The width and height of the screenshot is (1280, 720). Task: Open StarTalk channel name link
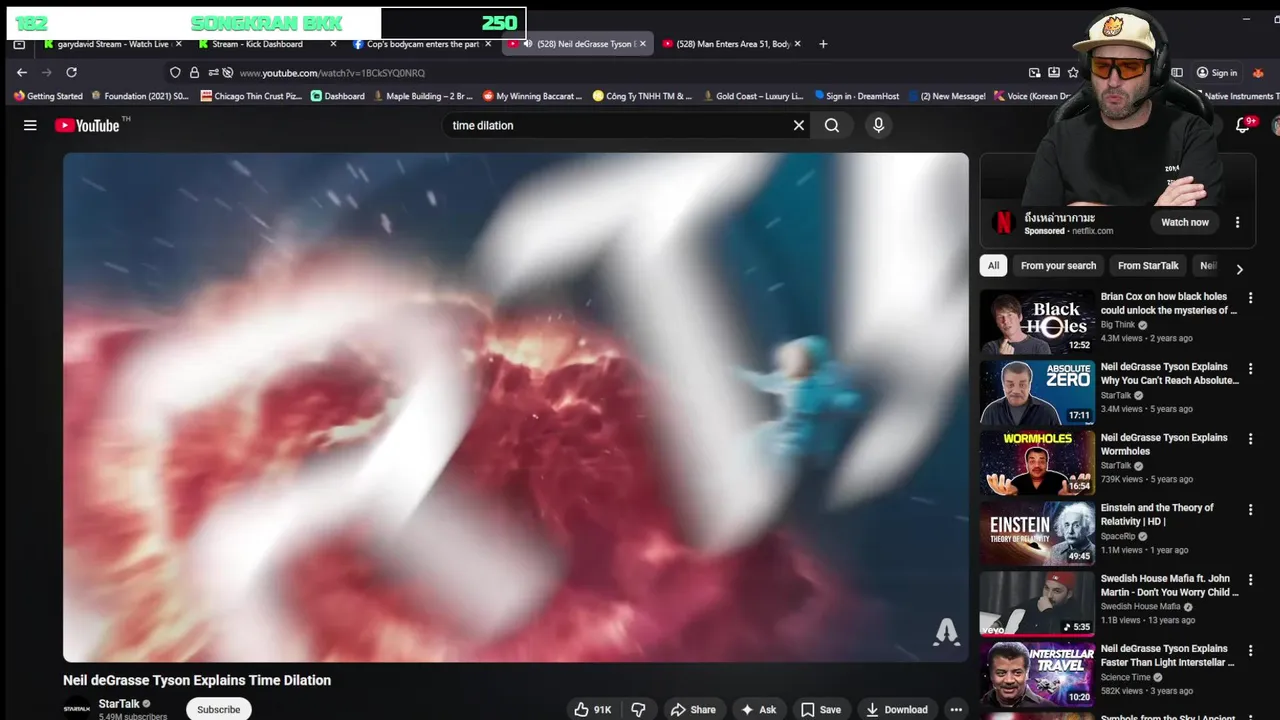click(x=119, y=704)
